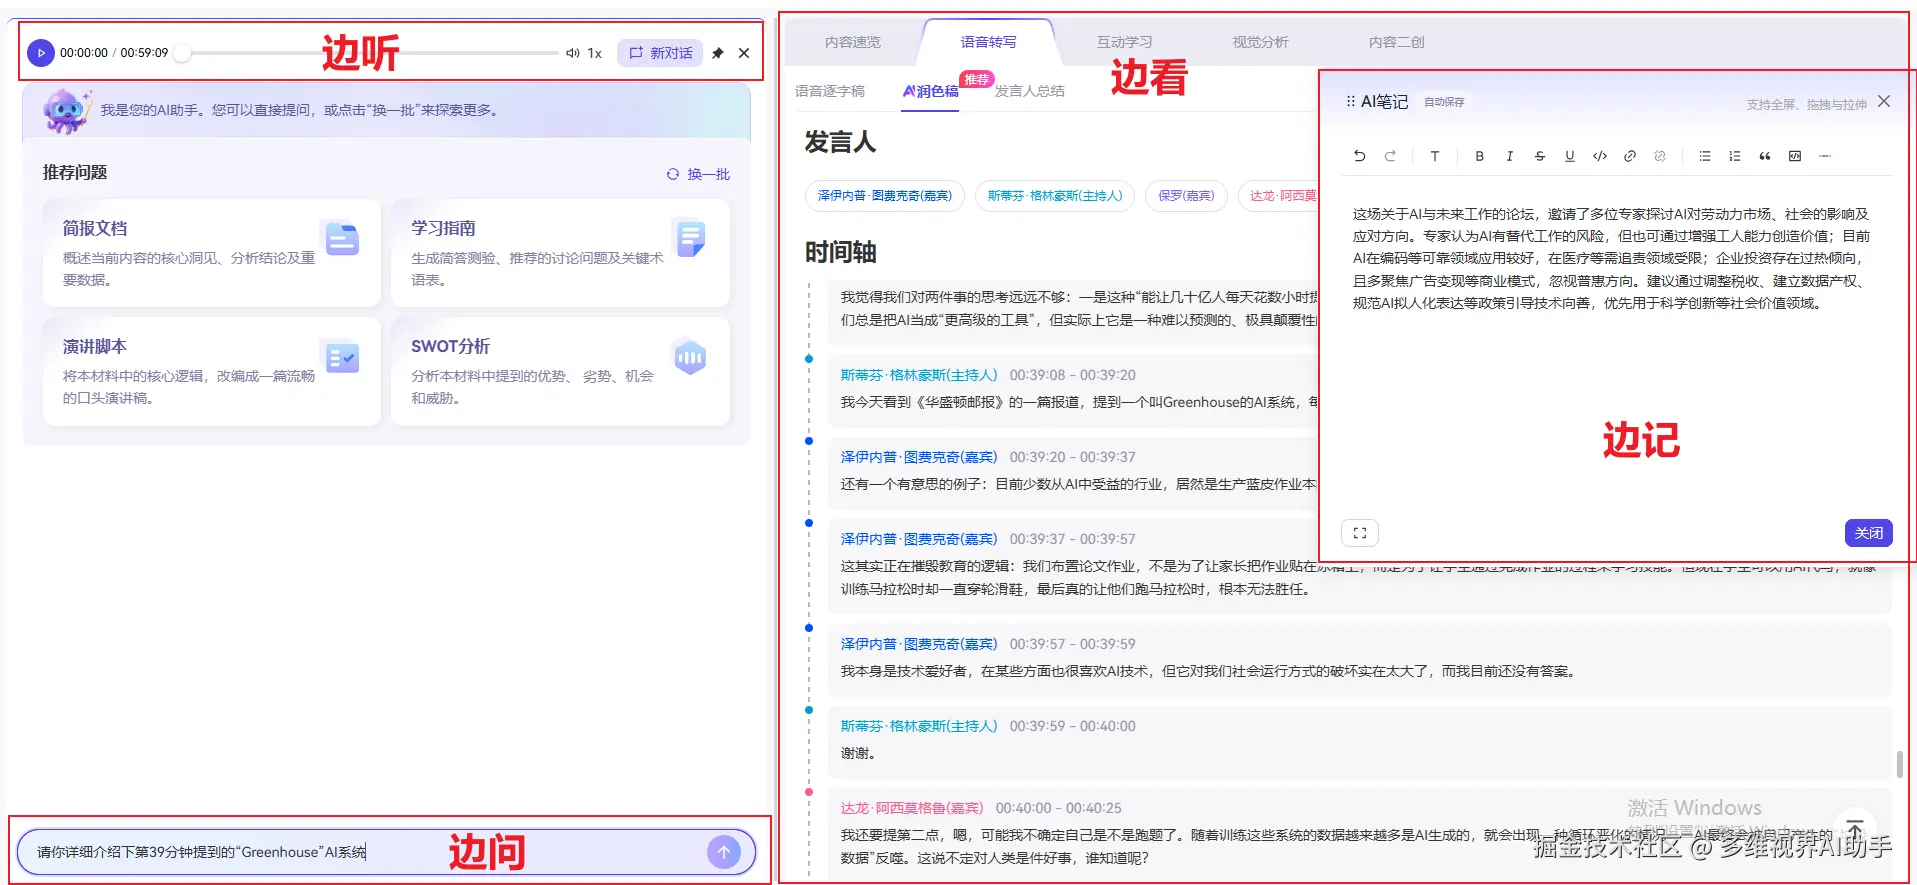Insert a code block
The height and width of the screenshot is (885, 1917).
(x=1794, y=156)
